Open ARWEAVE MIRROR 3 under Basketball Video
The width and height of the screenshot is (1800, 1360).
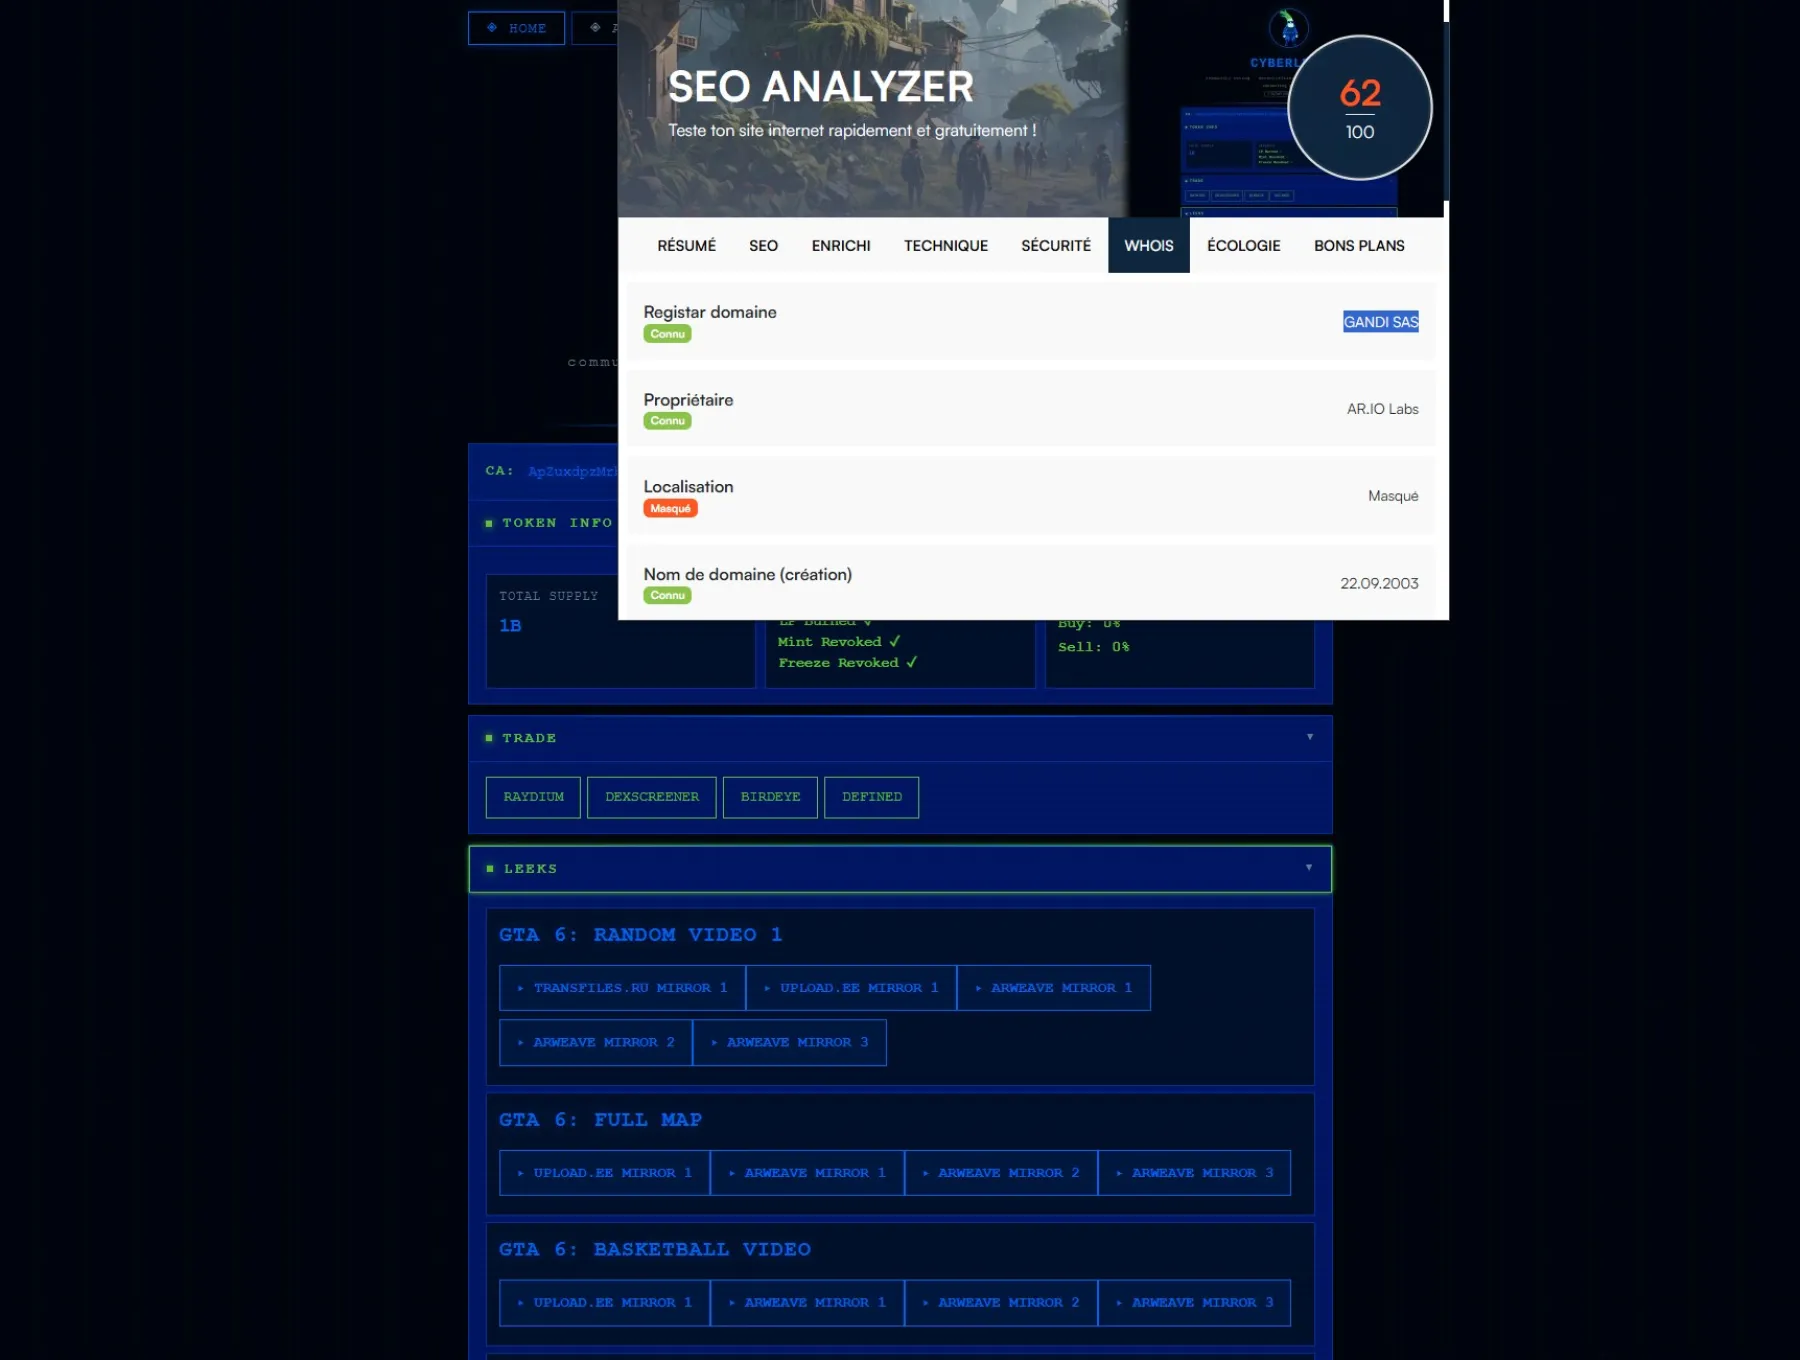pos(1194,1303)
